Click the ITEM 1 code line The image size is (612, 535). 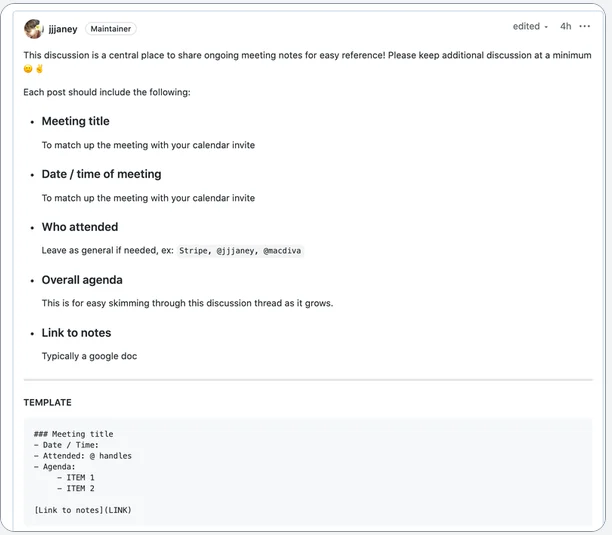[76, 478]
